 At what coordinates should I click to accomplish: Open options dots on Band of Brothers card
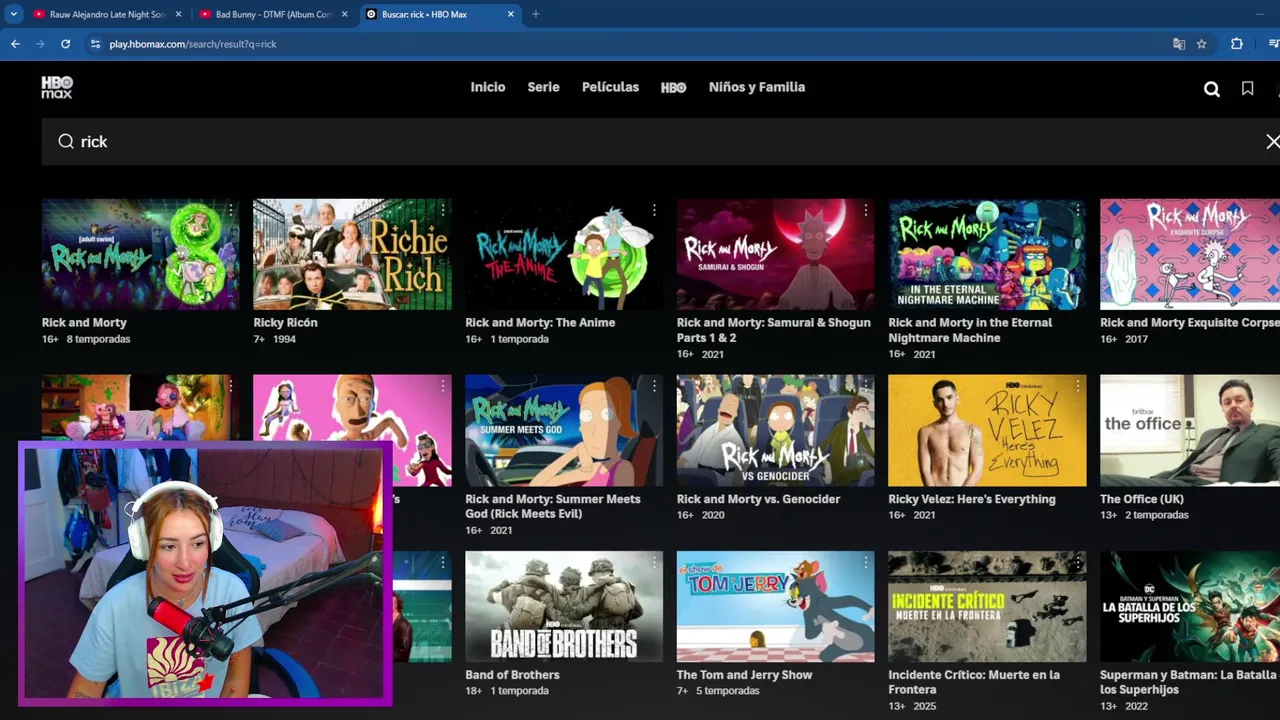(654, 563)
